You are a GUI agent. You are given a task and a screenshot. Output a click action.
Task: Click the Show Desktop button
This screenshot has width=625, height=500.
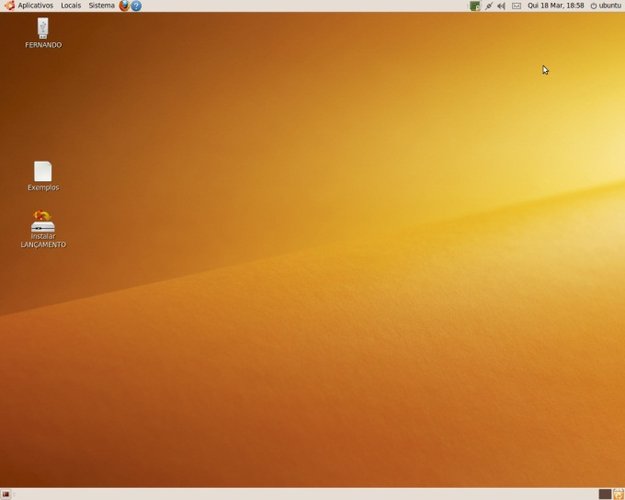coord(6,494)
